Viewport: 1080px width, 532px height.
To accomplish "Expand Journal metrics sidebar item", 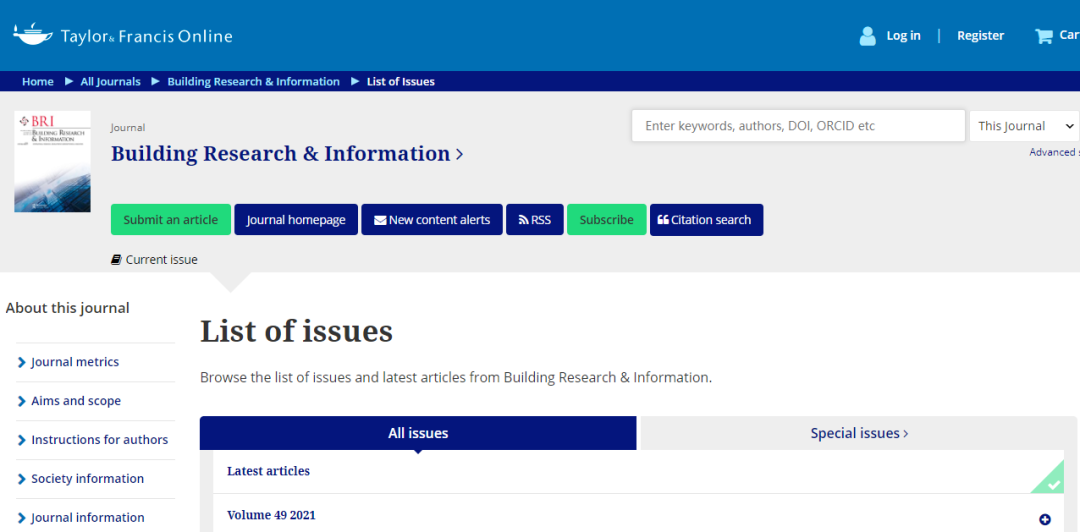I will point(75,362).
